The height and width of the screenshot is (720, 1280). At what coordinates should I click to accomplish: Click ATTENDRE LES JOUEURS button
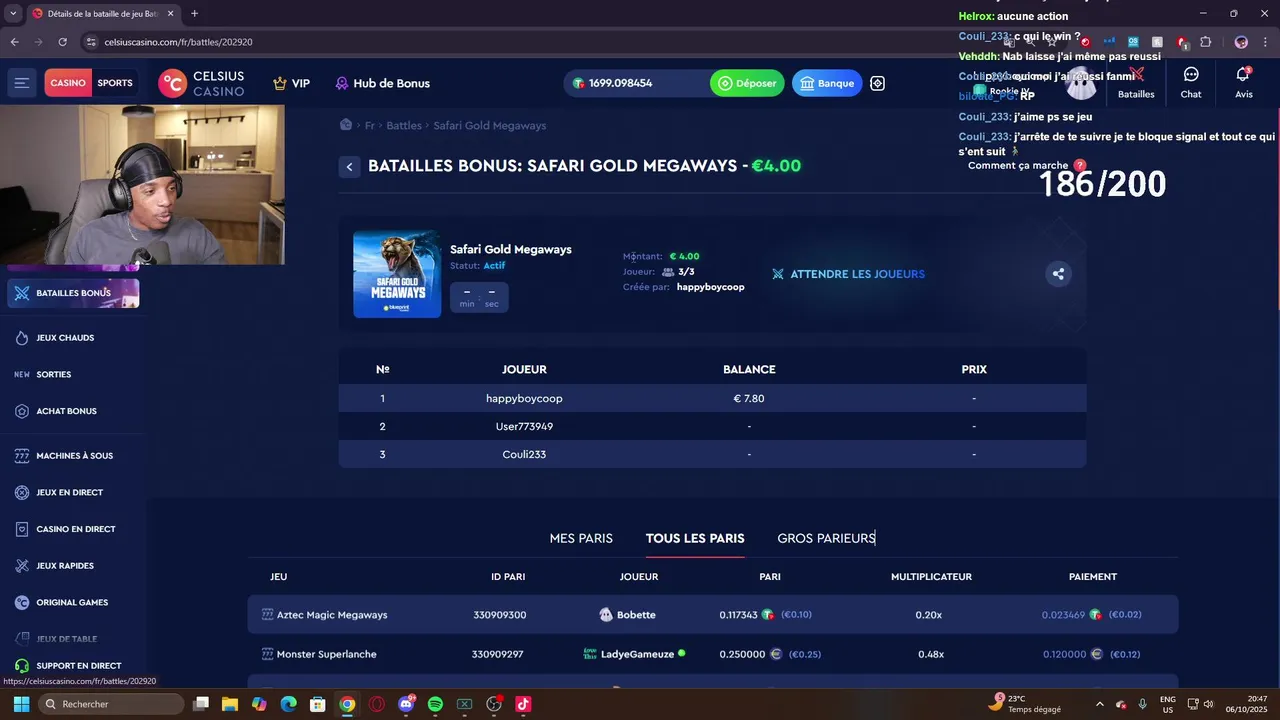[848, 274]
